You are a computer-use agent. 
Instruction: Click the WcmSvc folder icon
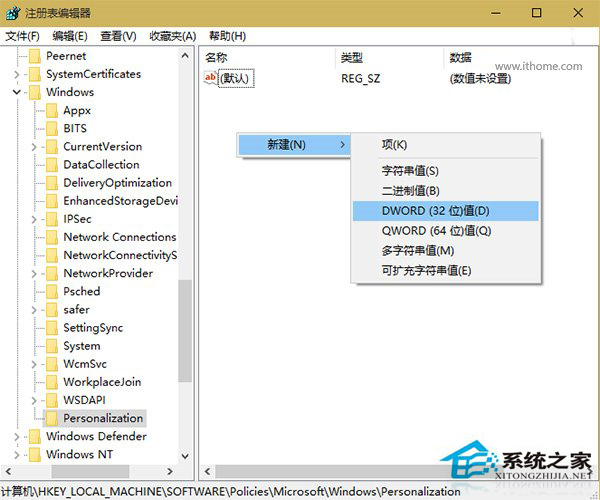point(52,364)
